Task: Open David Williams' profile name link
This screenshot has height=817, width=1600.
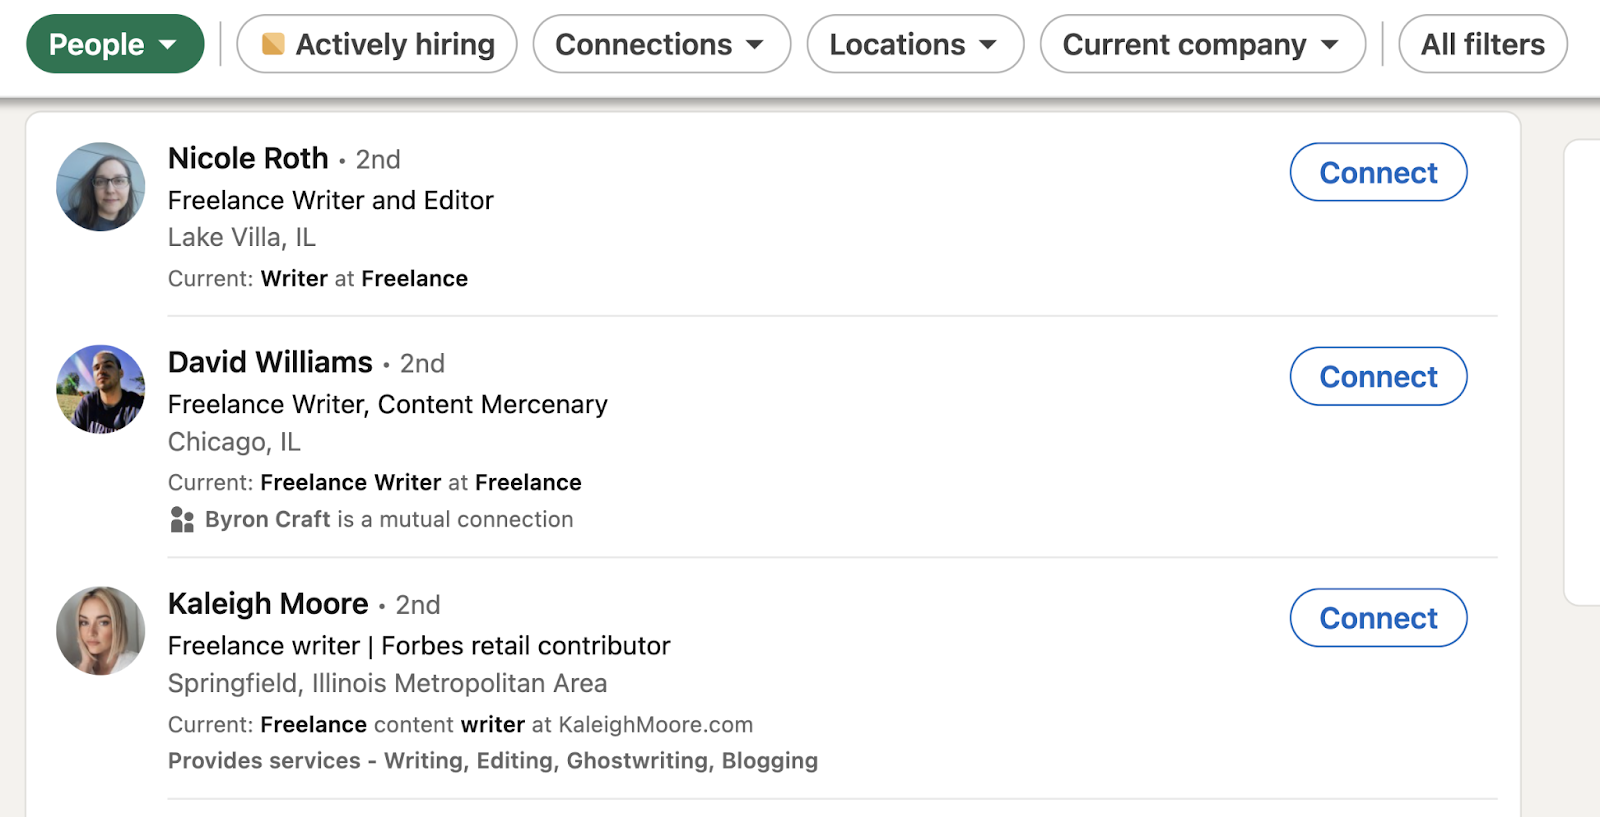Action: [270, 362]
